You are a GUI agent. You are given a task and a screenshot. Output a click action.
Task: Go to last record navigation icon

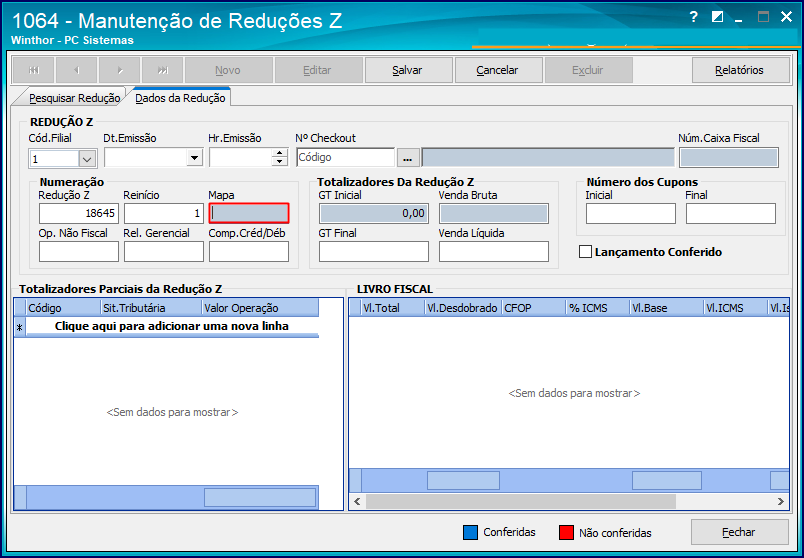[x=163, y=70]
